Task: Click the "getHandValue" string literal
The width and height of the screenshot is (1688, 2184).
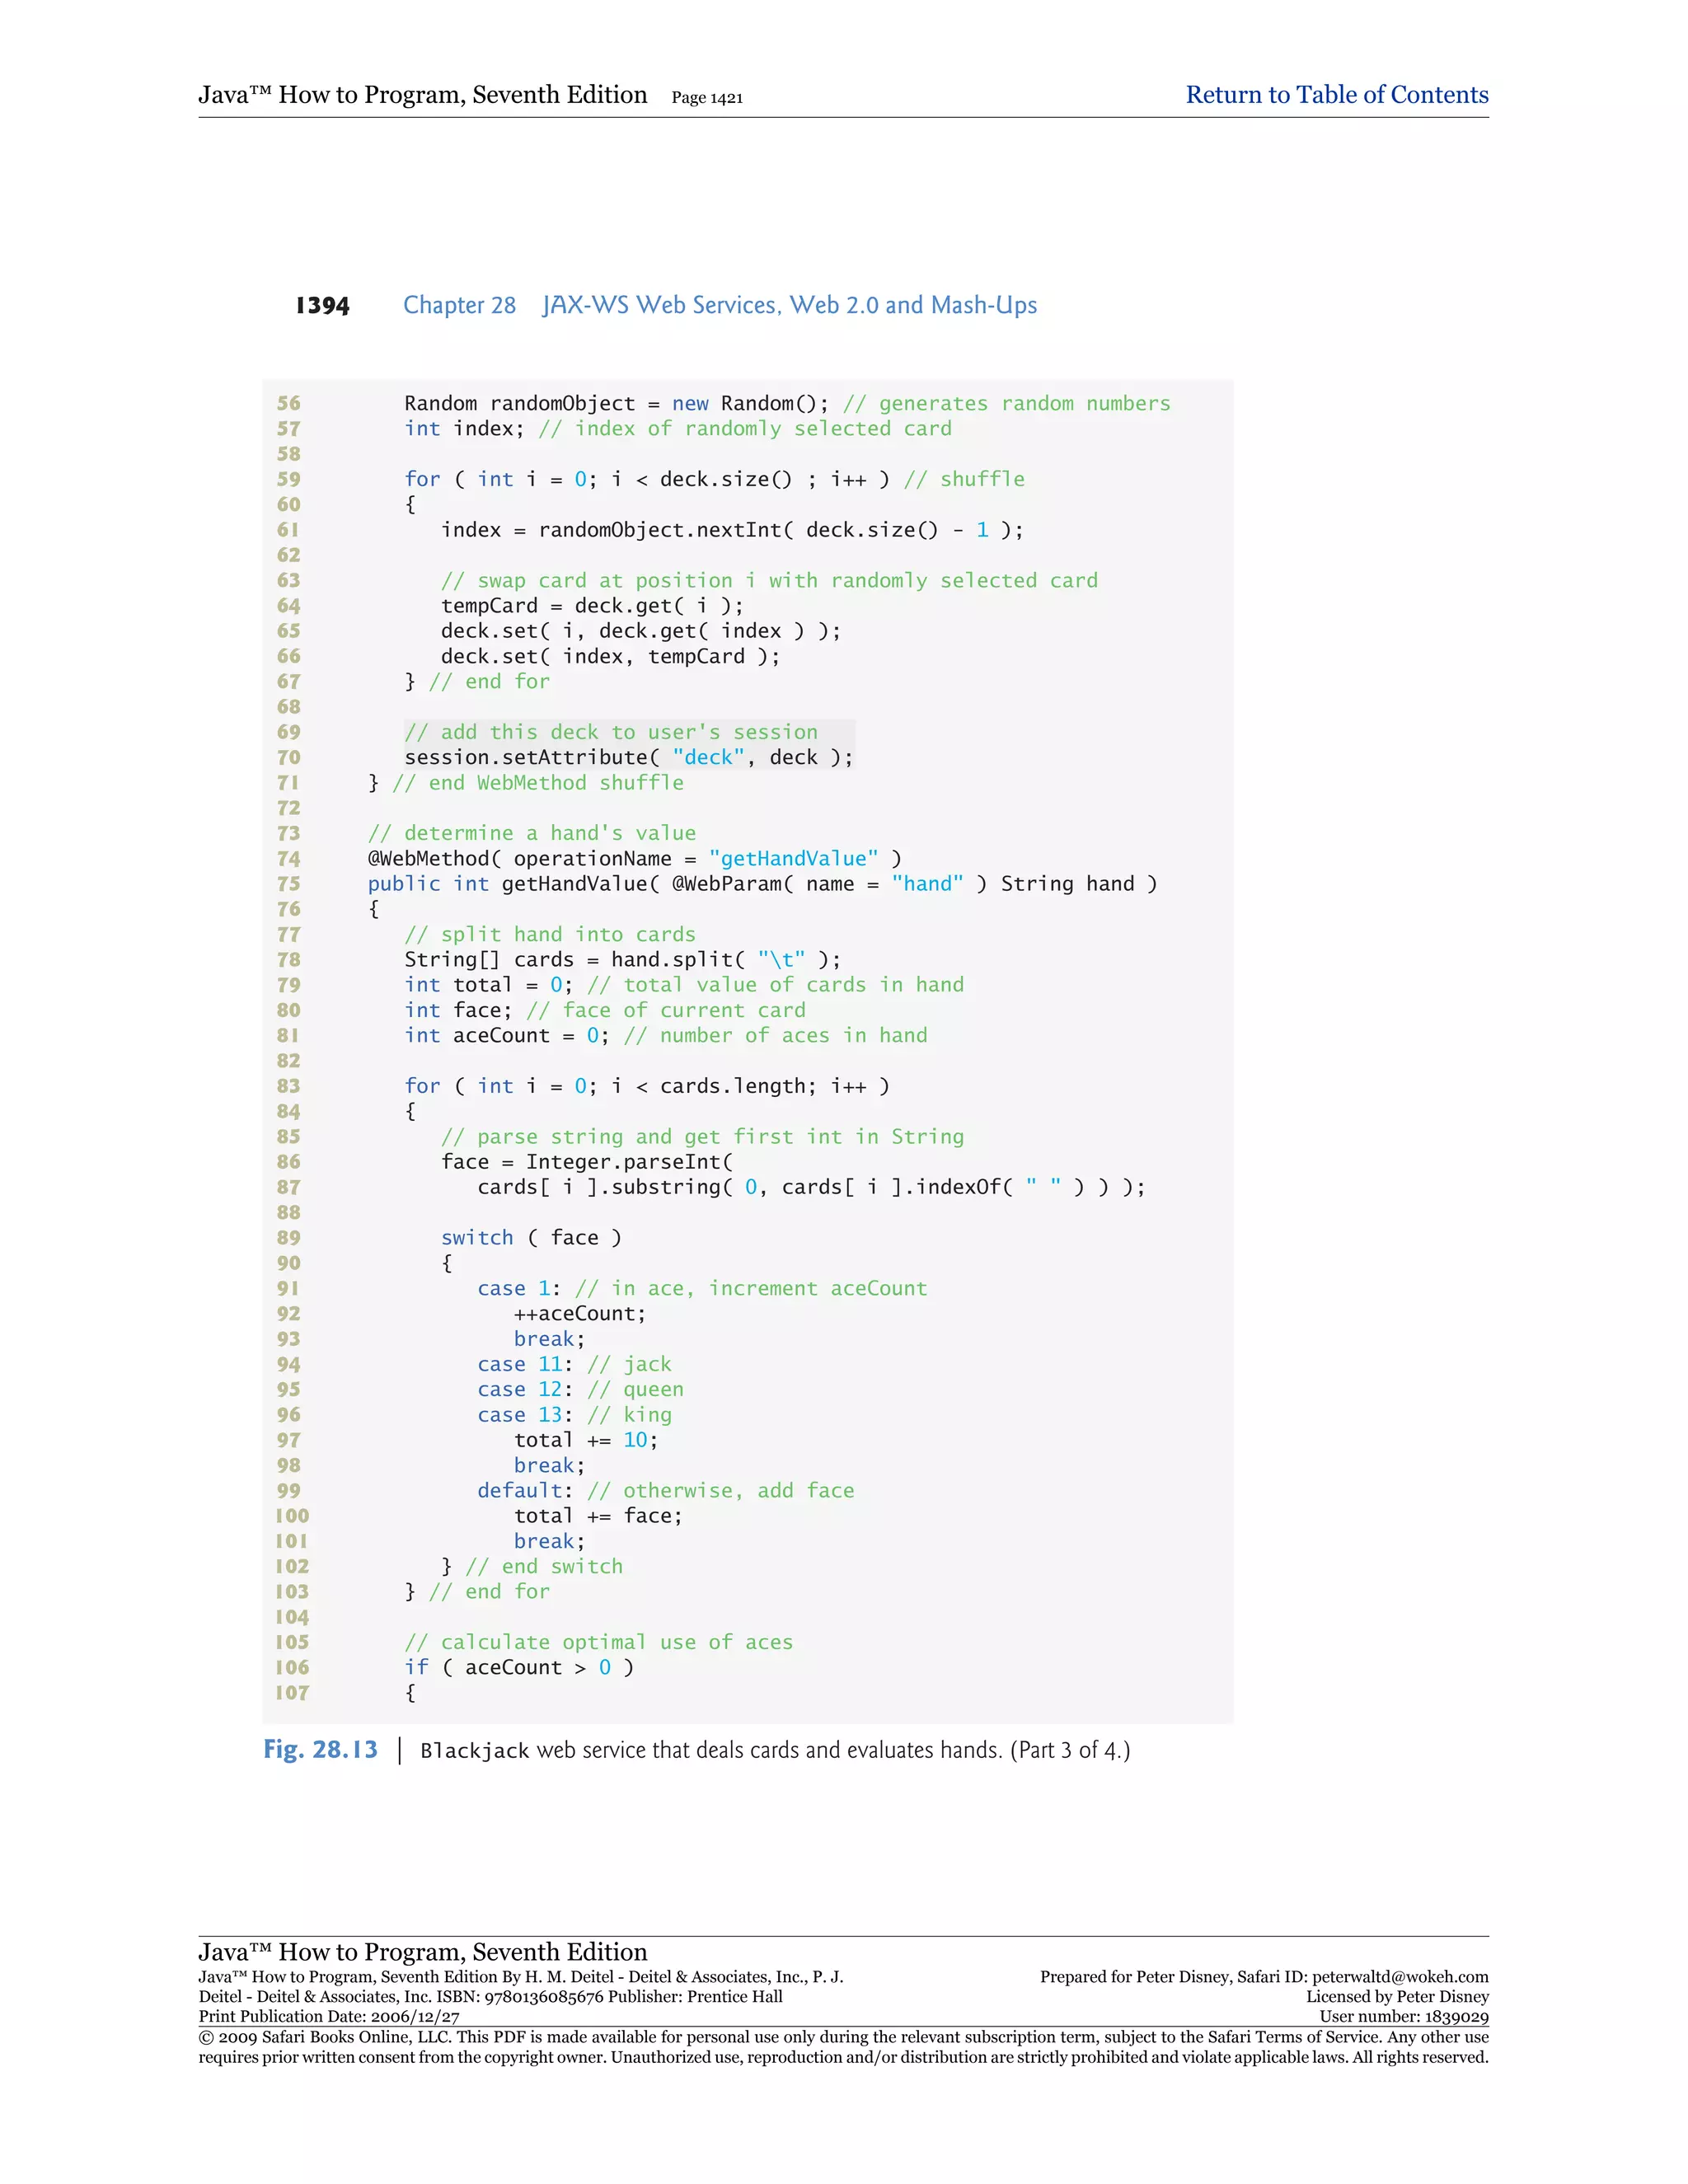Action: pyautogui.click(x=793, y=858)
